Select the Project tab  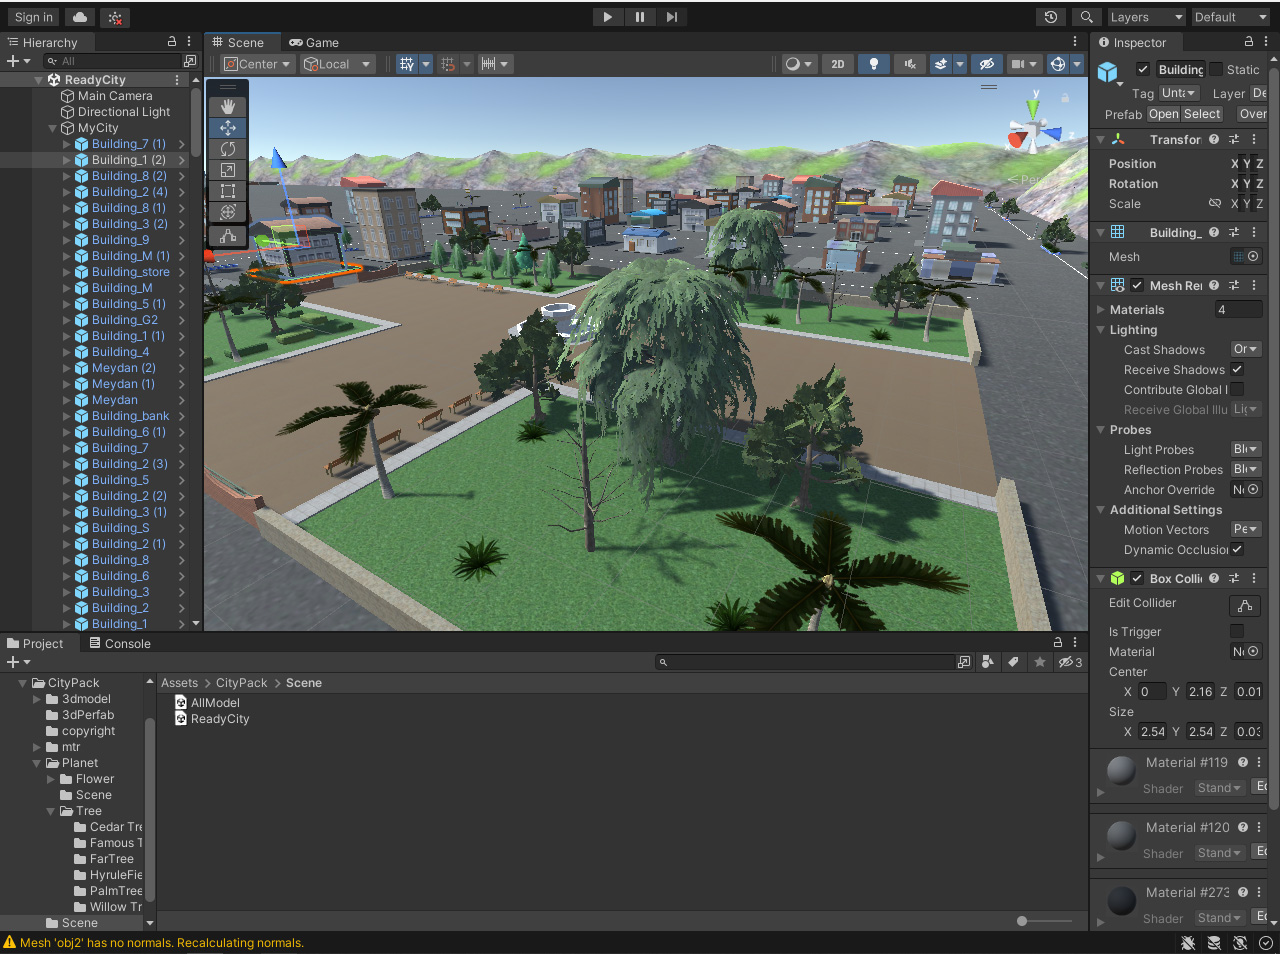pos(35,644)
